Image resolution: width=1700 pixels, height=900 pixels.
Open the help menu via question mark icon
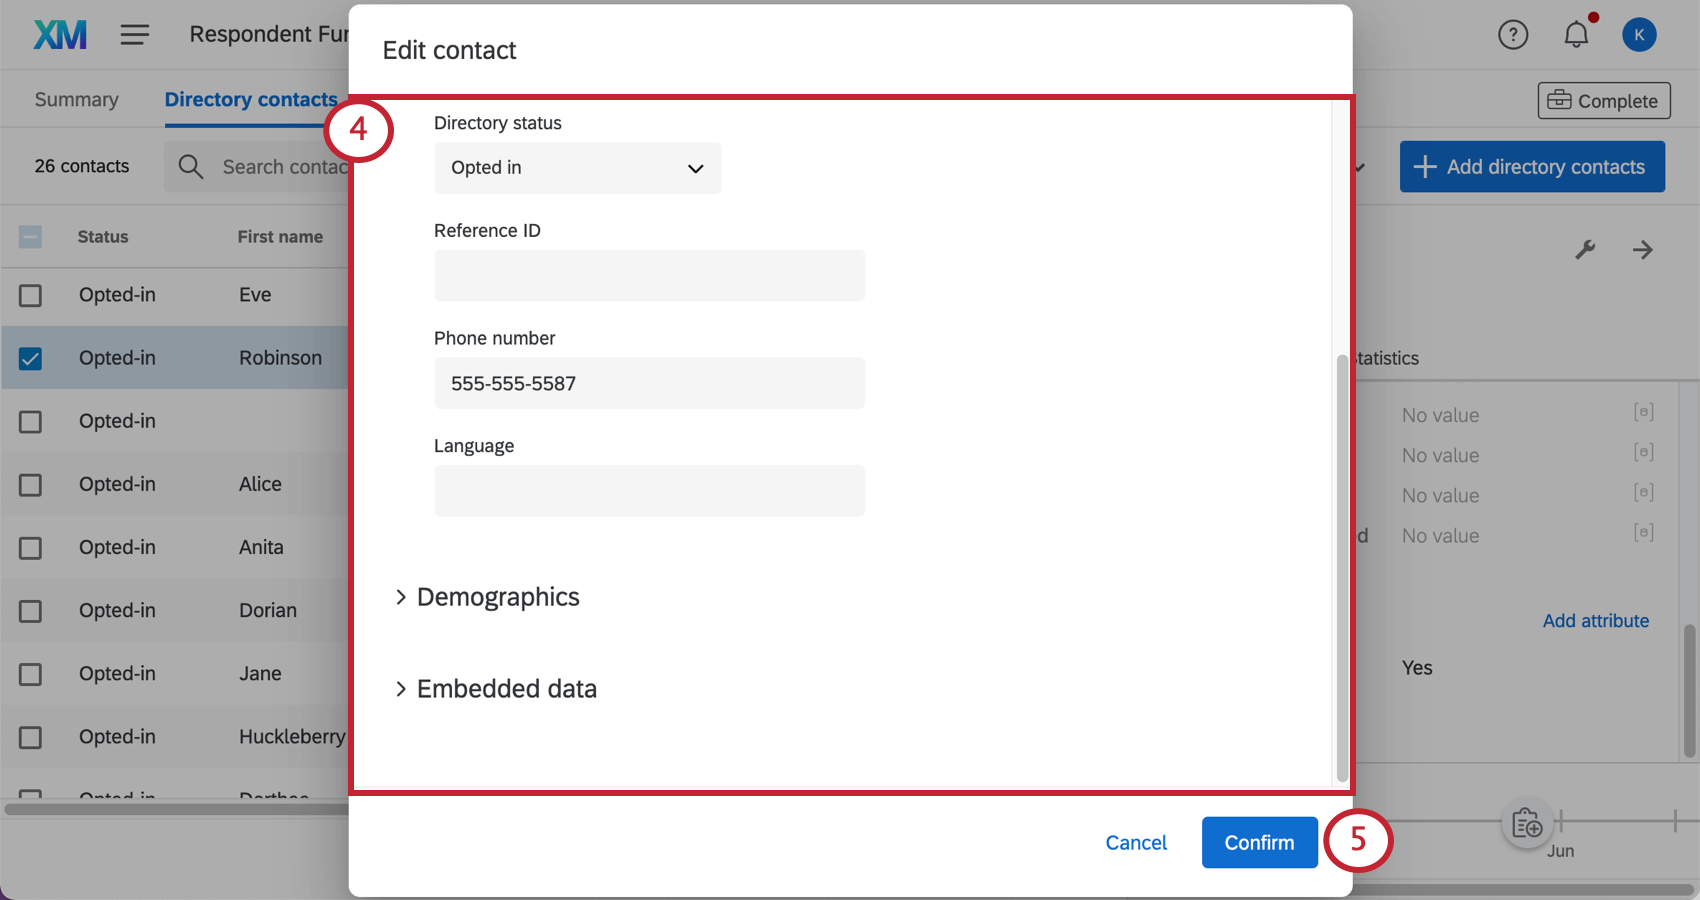1513,34
